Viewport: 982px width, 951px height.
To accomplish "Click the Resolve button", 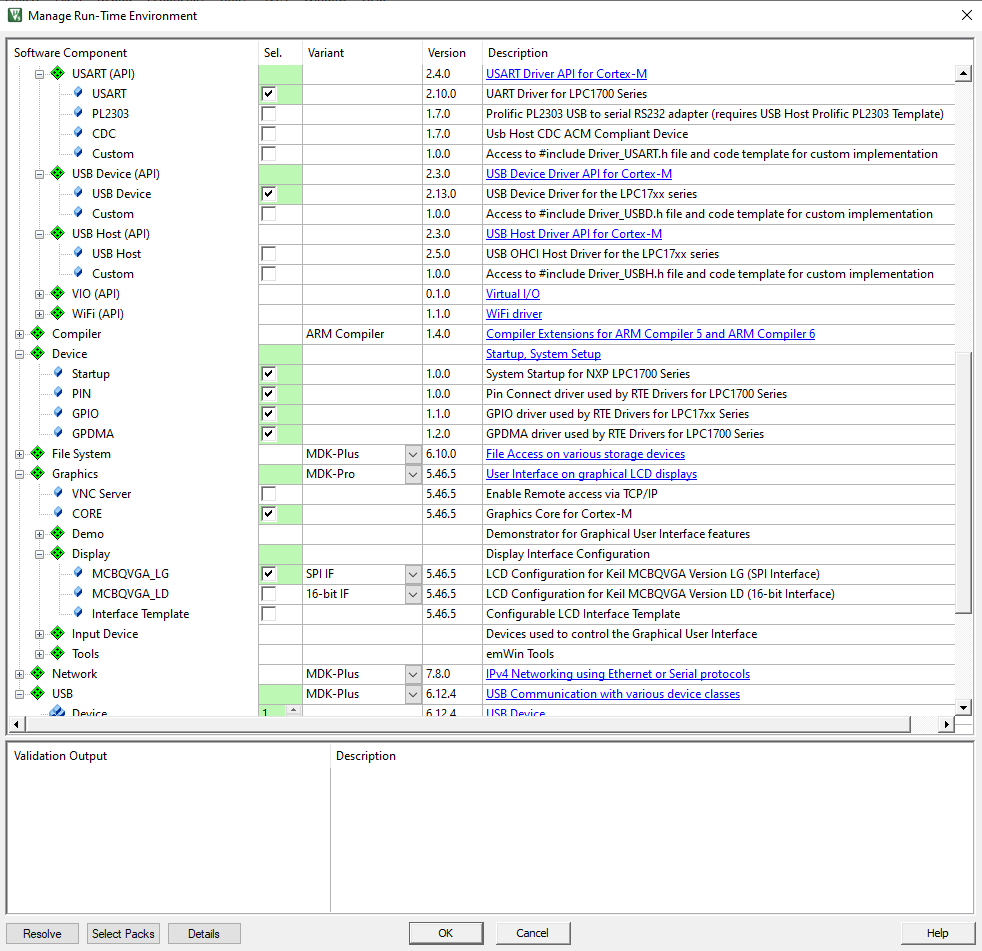I will [42, 932].
